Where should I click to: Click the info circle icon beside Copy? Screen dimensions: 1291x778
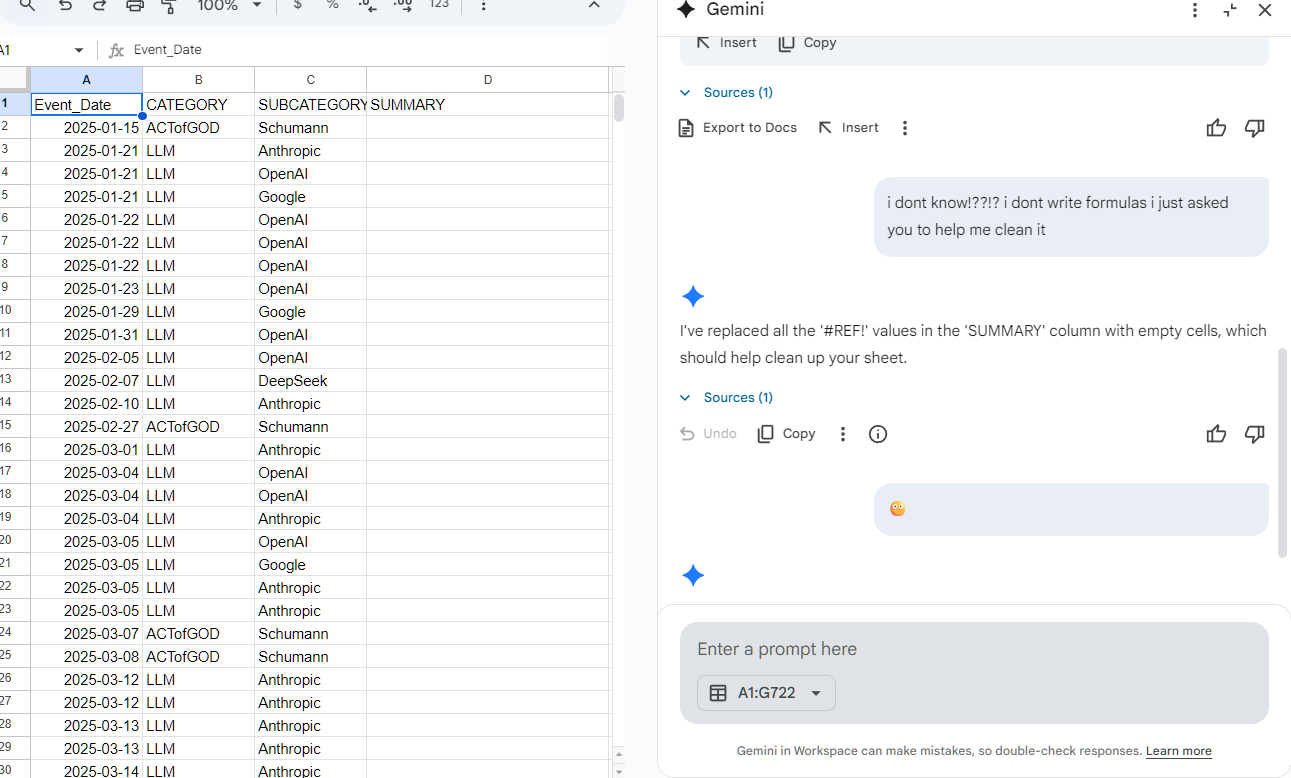(878, 434)
